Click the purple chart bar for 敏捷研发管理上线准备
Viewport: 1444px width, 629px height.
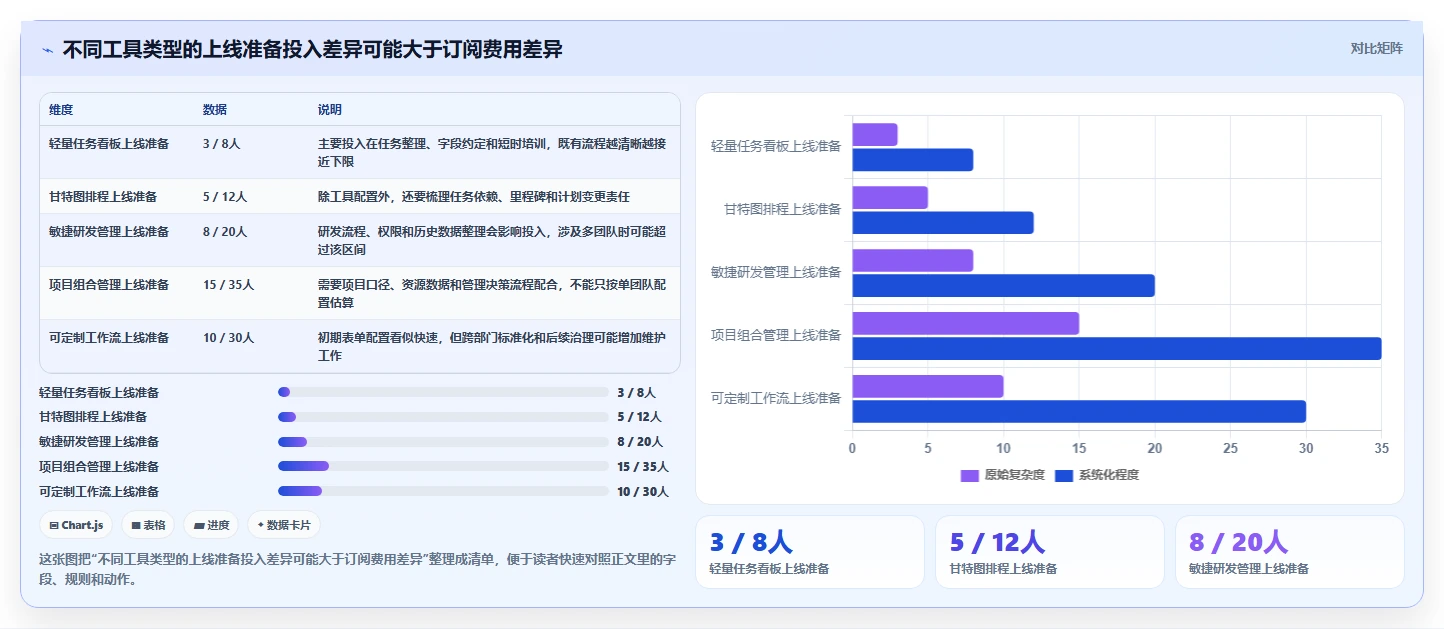coord(912,260)
